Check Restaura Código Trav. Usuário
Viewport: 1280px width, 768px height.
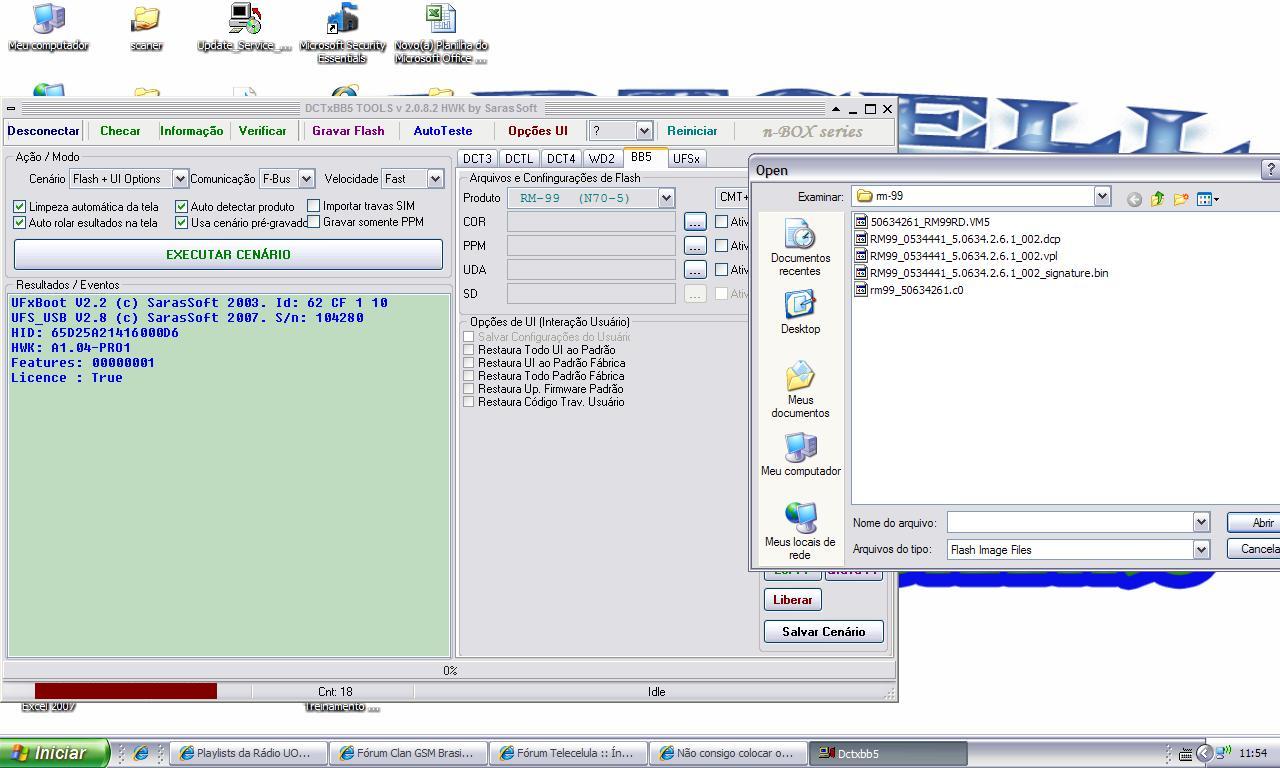468,402
